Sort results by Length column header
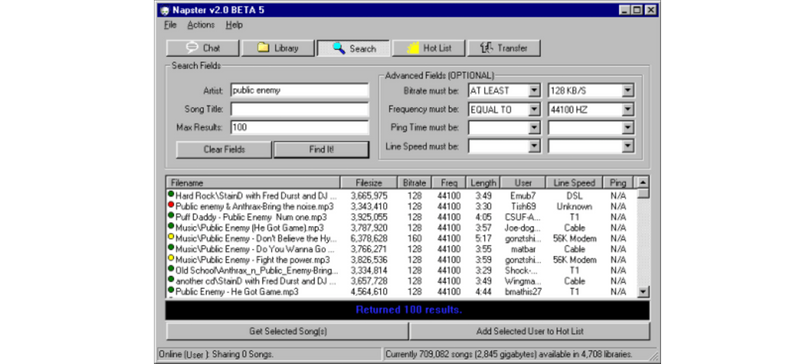 tap(483, 183)
